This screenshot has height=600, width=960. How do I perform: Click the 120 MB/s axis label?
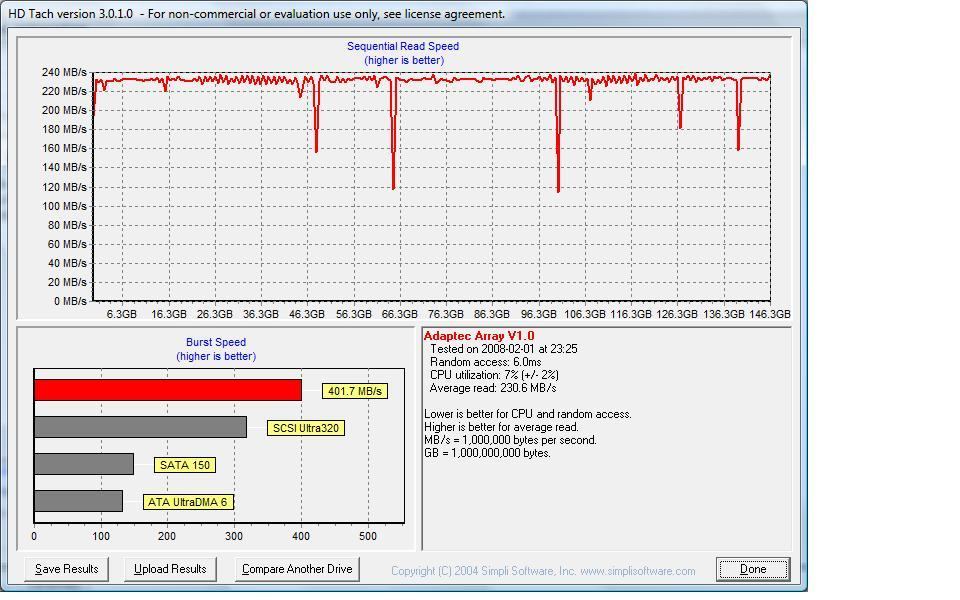[64, 187]
